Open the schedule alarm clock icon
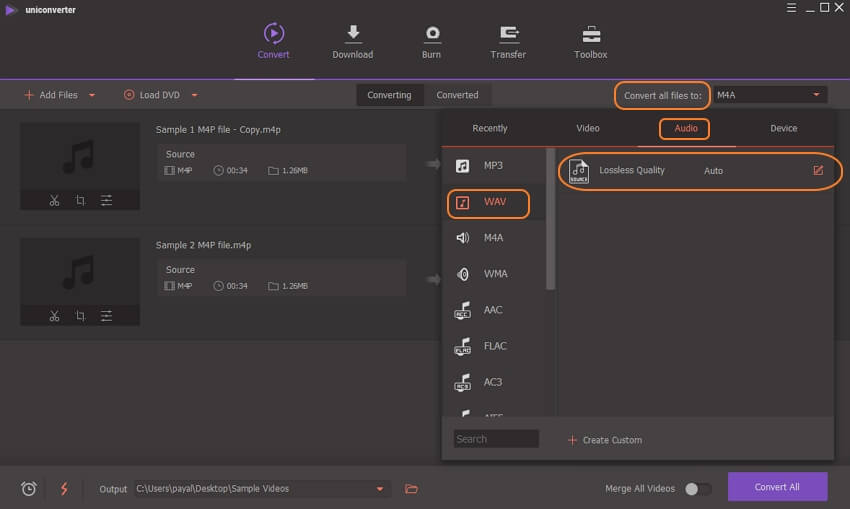The width and height of the screenshot is (850, 509). (x=29, y=489)
